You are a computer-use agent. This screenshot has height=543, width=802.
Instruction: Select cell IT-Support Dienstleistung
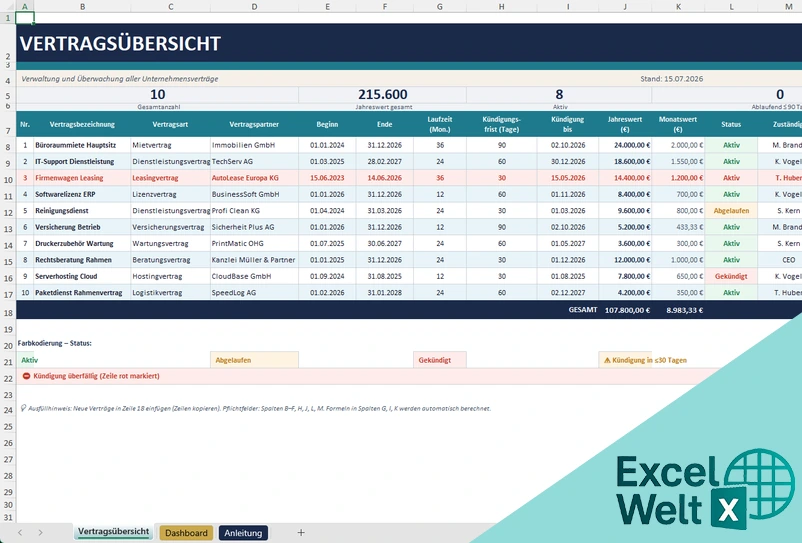pyautogui.click(x=82, y=162)
